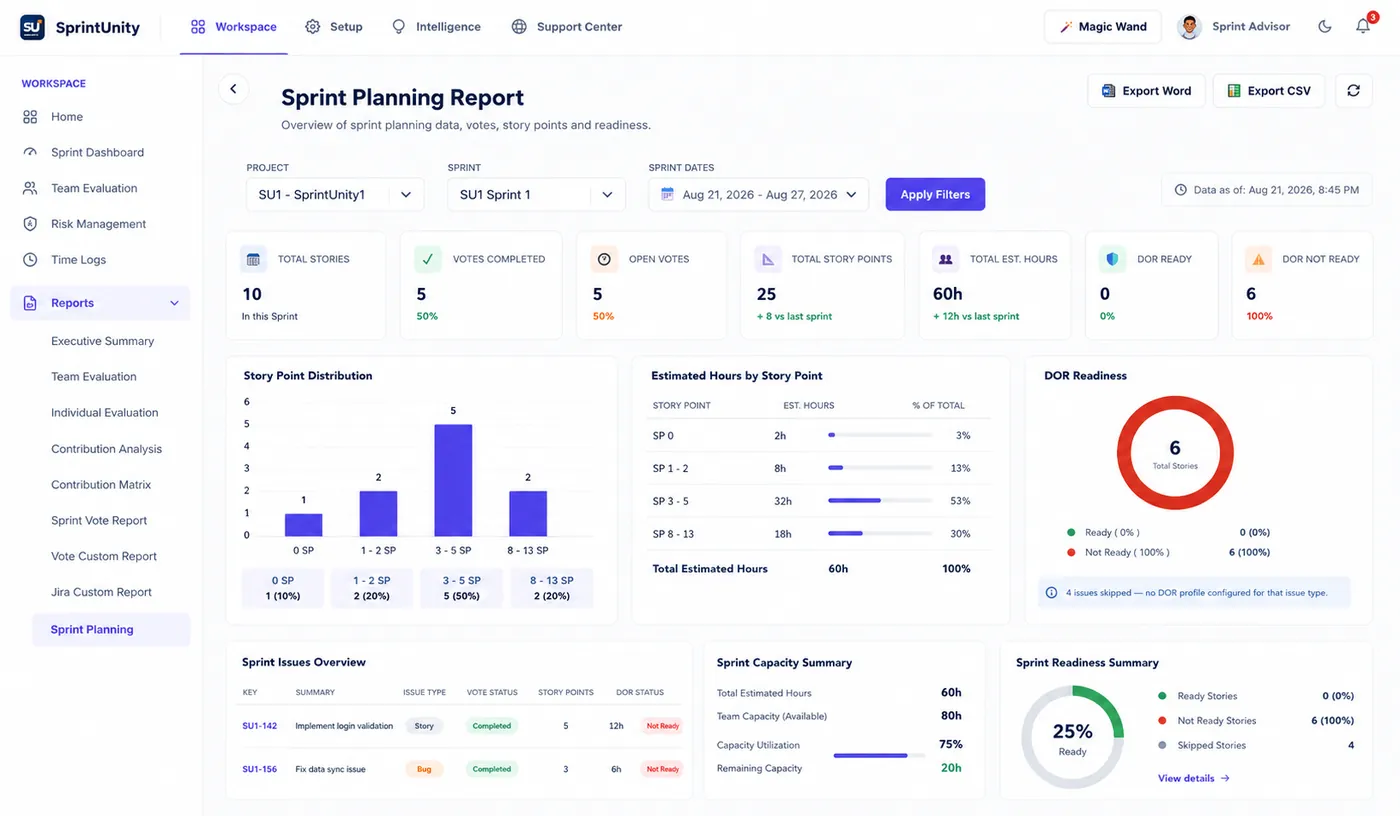Image resolution: width=1400 pixels, height=816 pixels.
Task: Click the Votes Completed checkmark icon
Action: [x=428, y=259]
